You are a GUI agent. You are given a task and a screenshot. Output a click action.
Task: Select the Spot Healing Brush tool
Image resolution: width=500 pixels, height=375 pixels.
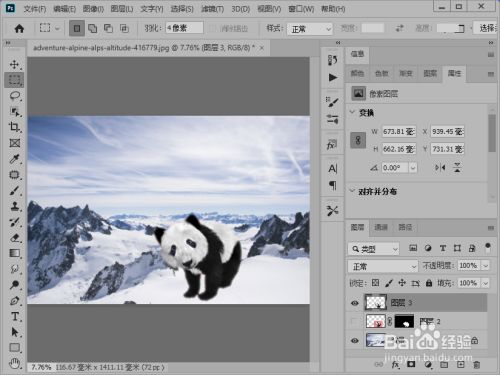click(14, 175)
